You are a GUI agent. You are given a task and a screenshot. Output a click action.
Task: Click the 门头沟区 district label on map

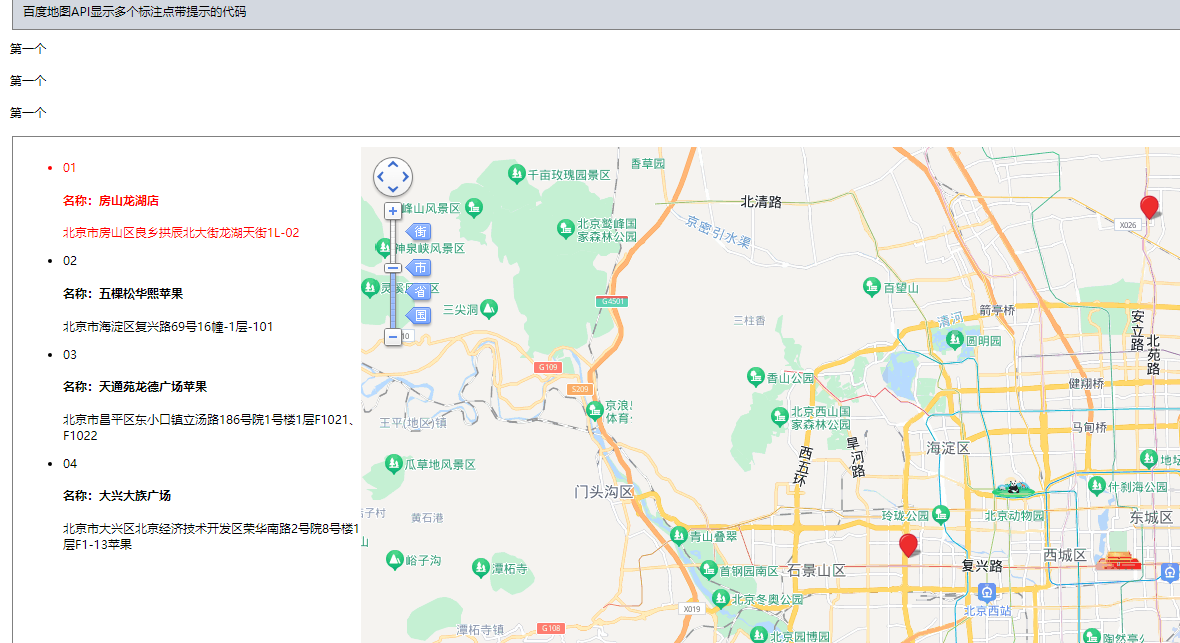tap(604, 492)
